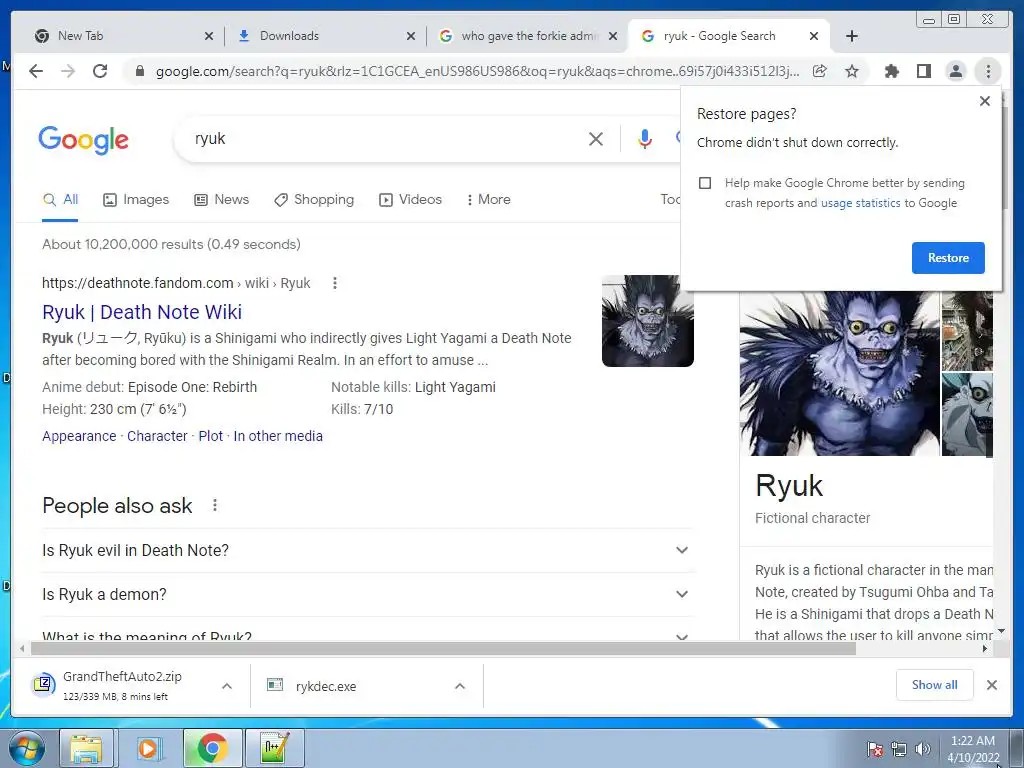Open rykdec.exe download options arrow

460,686
